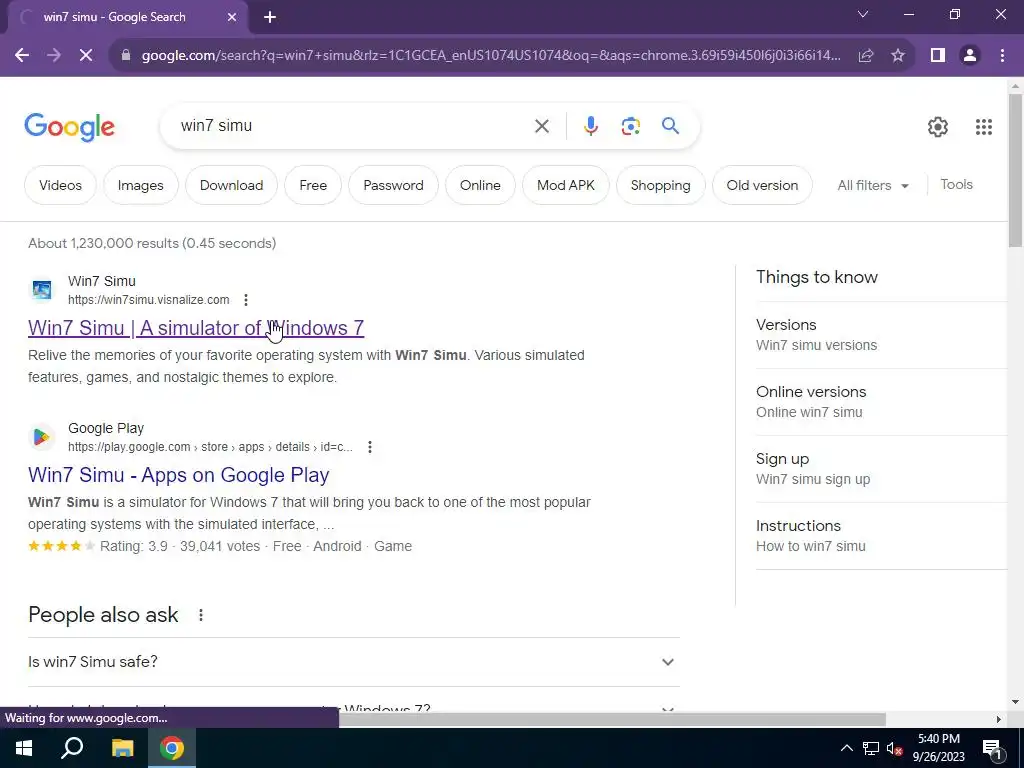Click the search input field containing win7 simu
The image size is (1024, 768).
pyautogui.click(x=353, y=126)
